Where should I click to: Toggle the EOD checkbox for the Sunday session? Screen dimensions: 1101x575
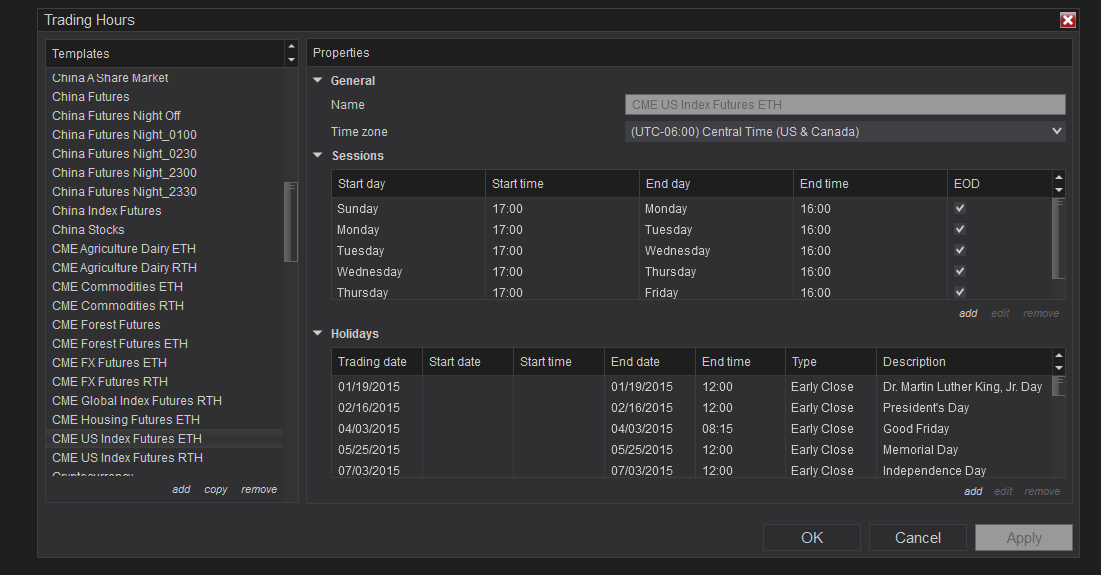[x=960, y=209]
